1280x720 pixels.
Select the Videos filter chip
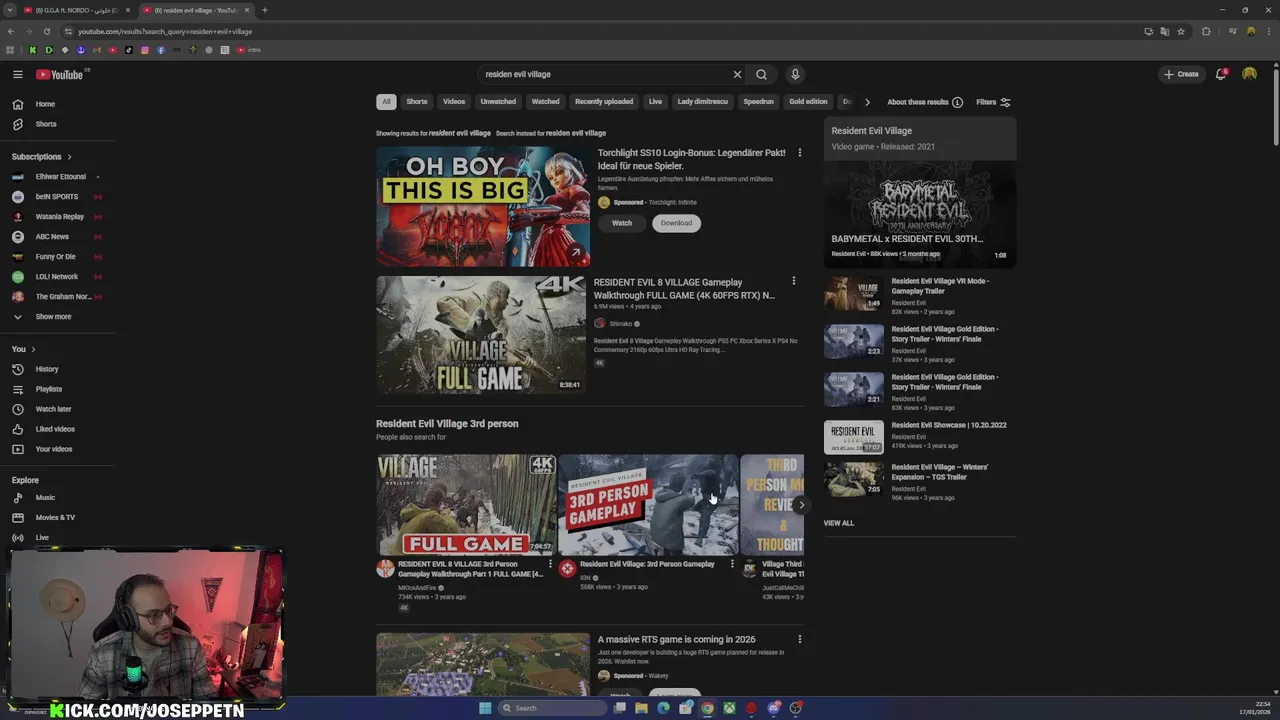[454, 101]
